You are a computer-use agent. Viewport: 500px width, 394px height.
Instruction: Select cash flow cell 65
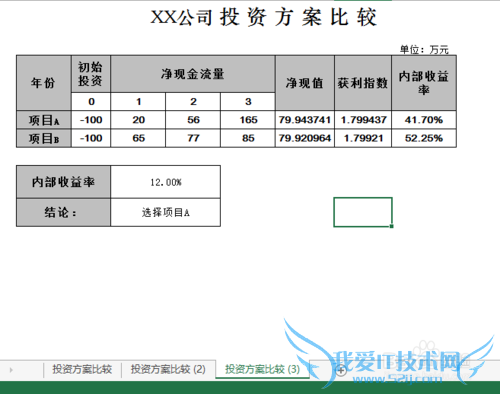tap(138, 138)
